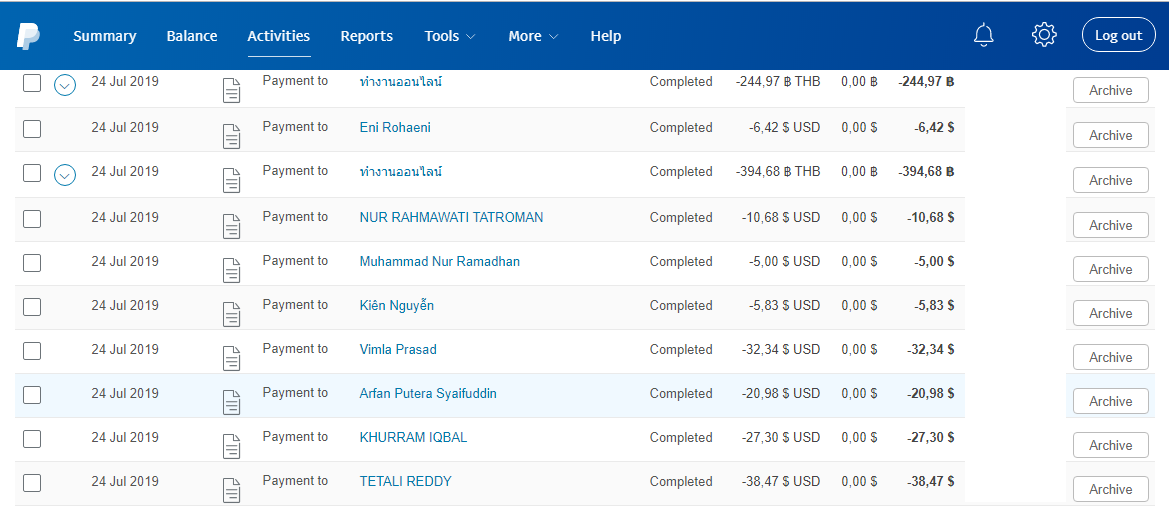Click the bold -5,00 $ net amount
Image resolution: width=1169 pixels, height=511 pixels.
pyautogui.click(x=933, y=261)
